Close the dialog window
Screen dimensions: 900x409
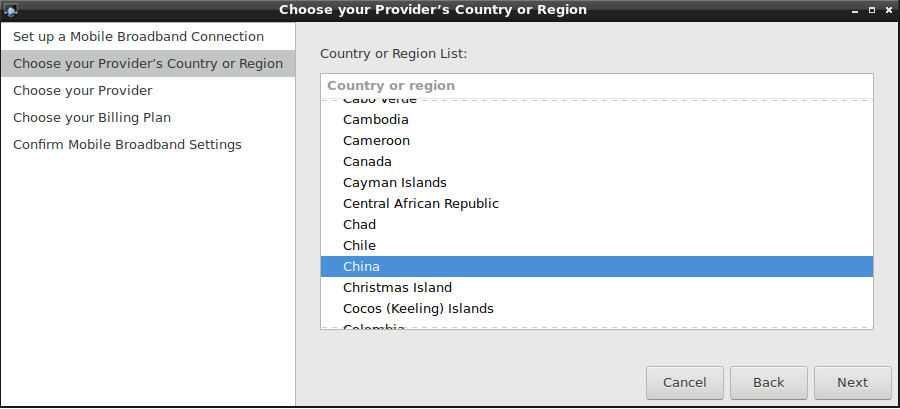tap(887, 10)
